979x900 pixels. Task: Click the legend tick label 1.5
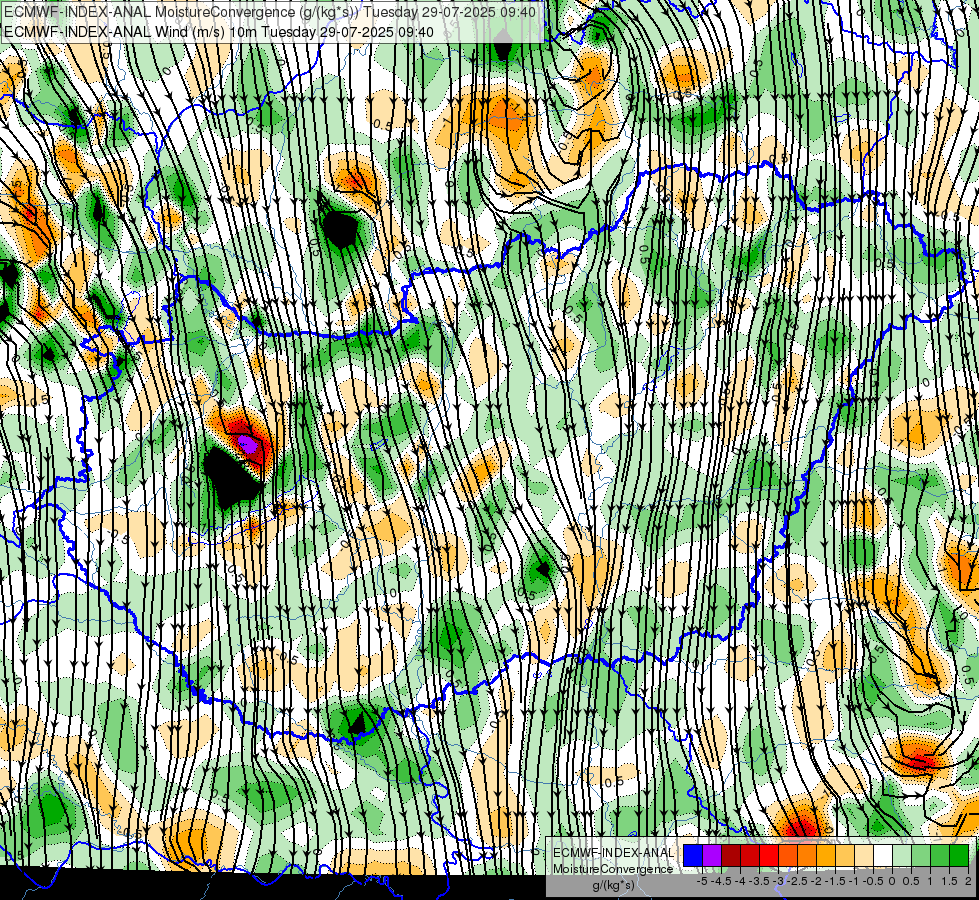coord(949,881)
